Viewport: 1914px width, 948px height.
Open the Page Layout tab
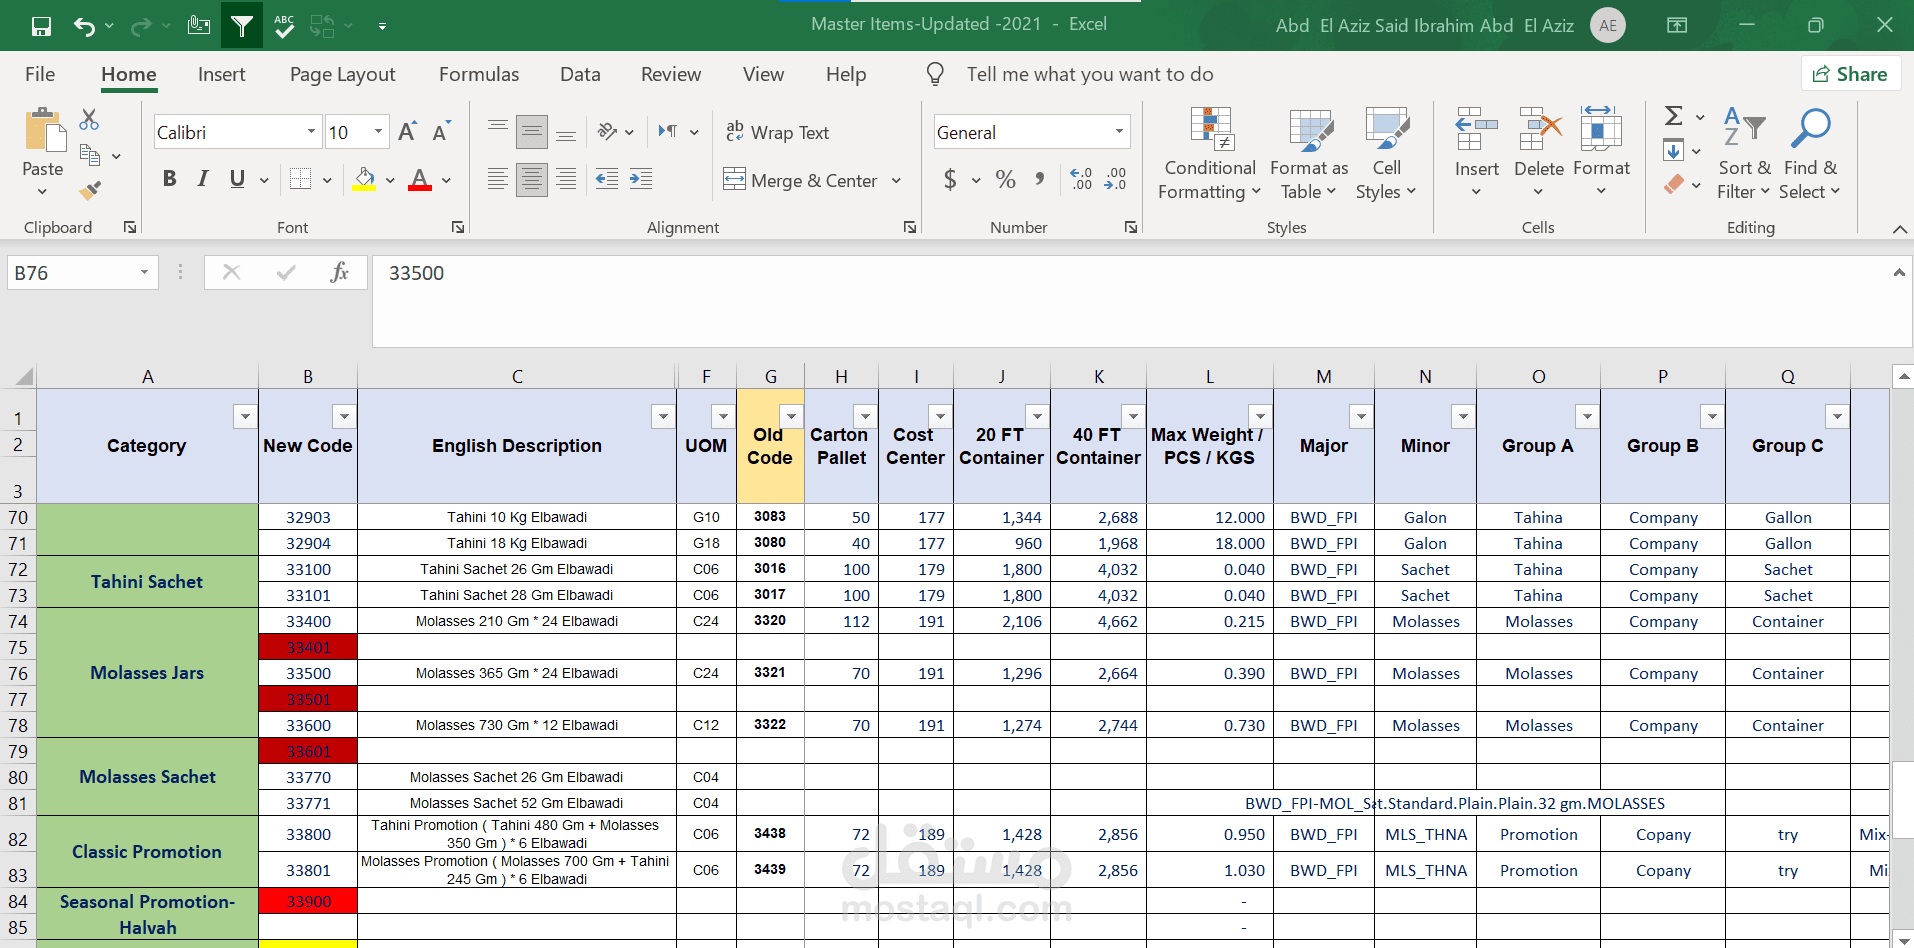coord(342,74)
